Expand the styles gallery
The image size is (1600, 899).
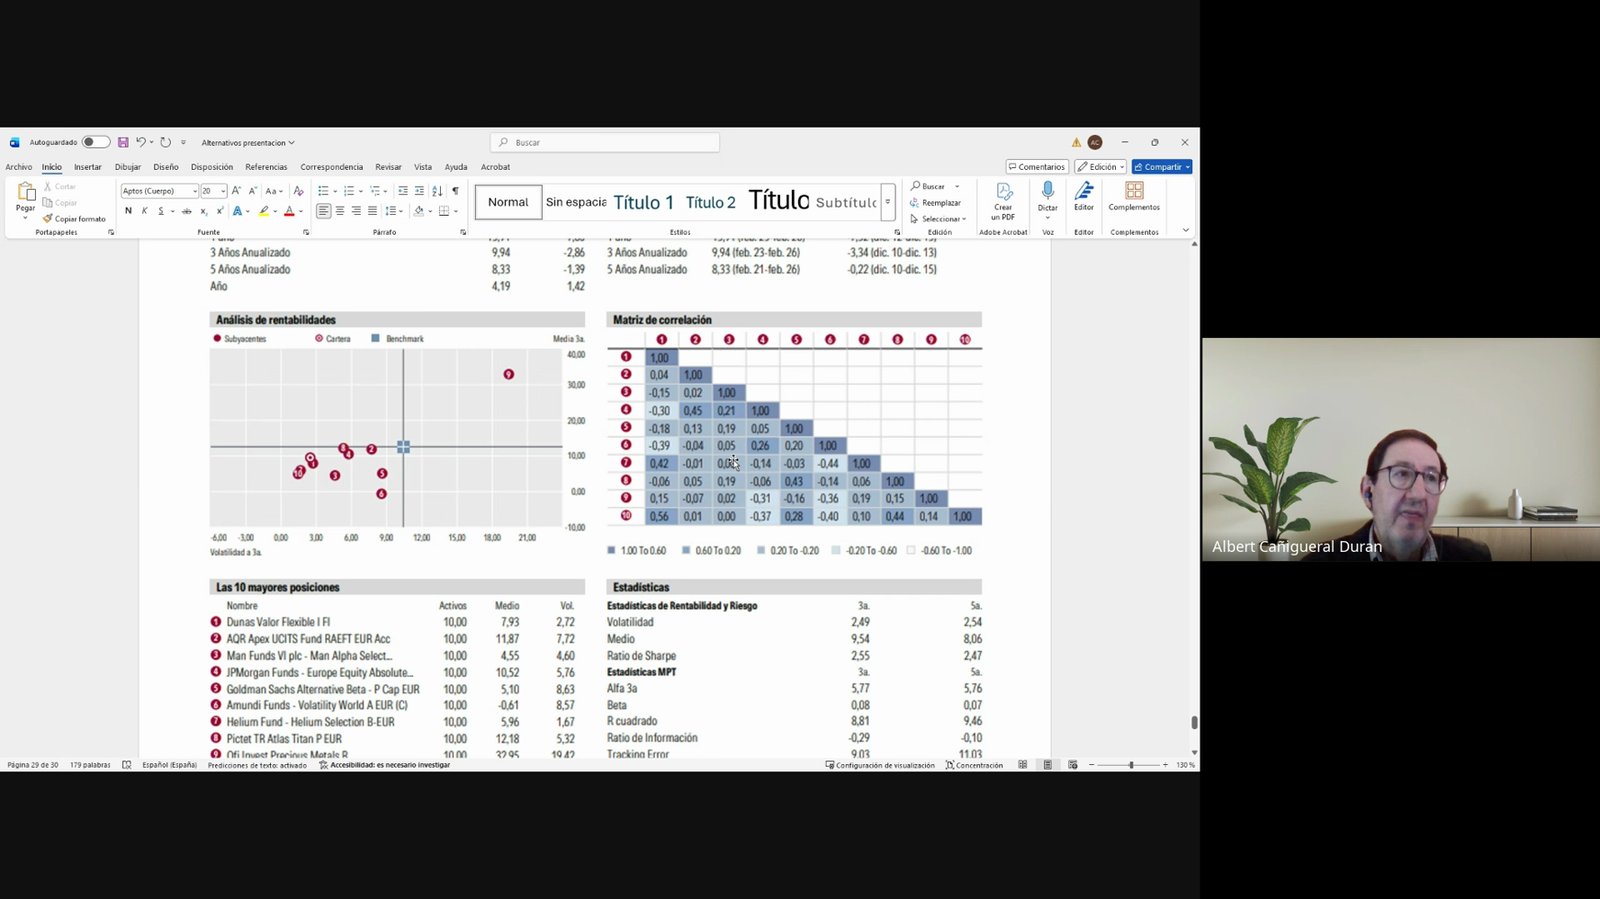[888, 202]
